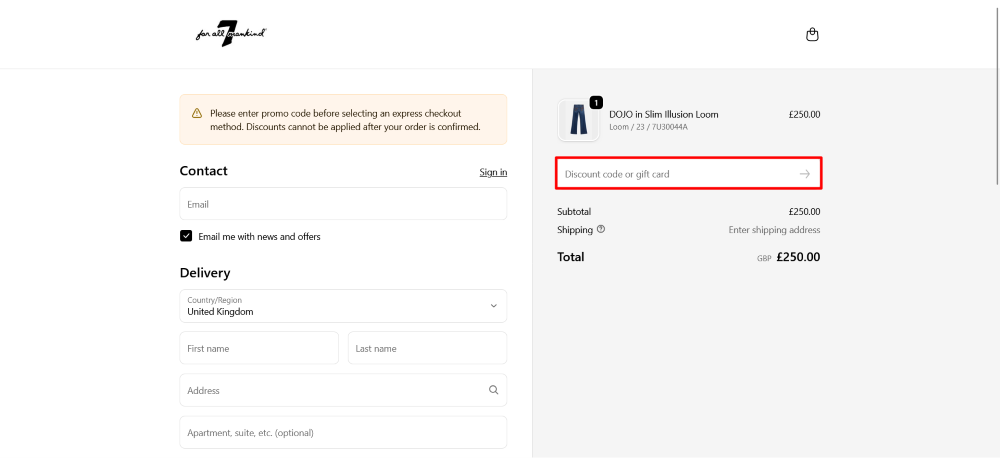Click the Total amount £250.00 in bold
This screenshot has width=1000, height=458.
tap(798, 257)
